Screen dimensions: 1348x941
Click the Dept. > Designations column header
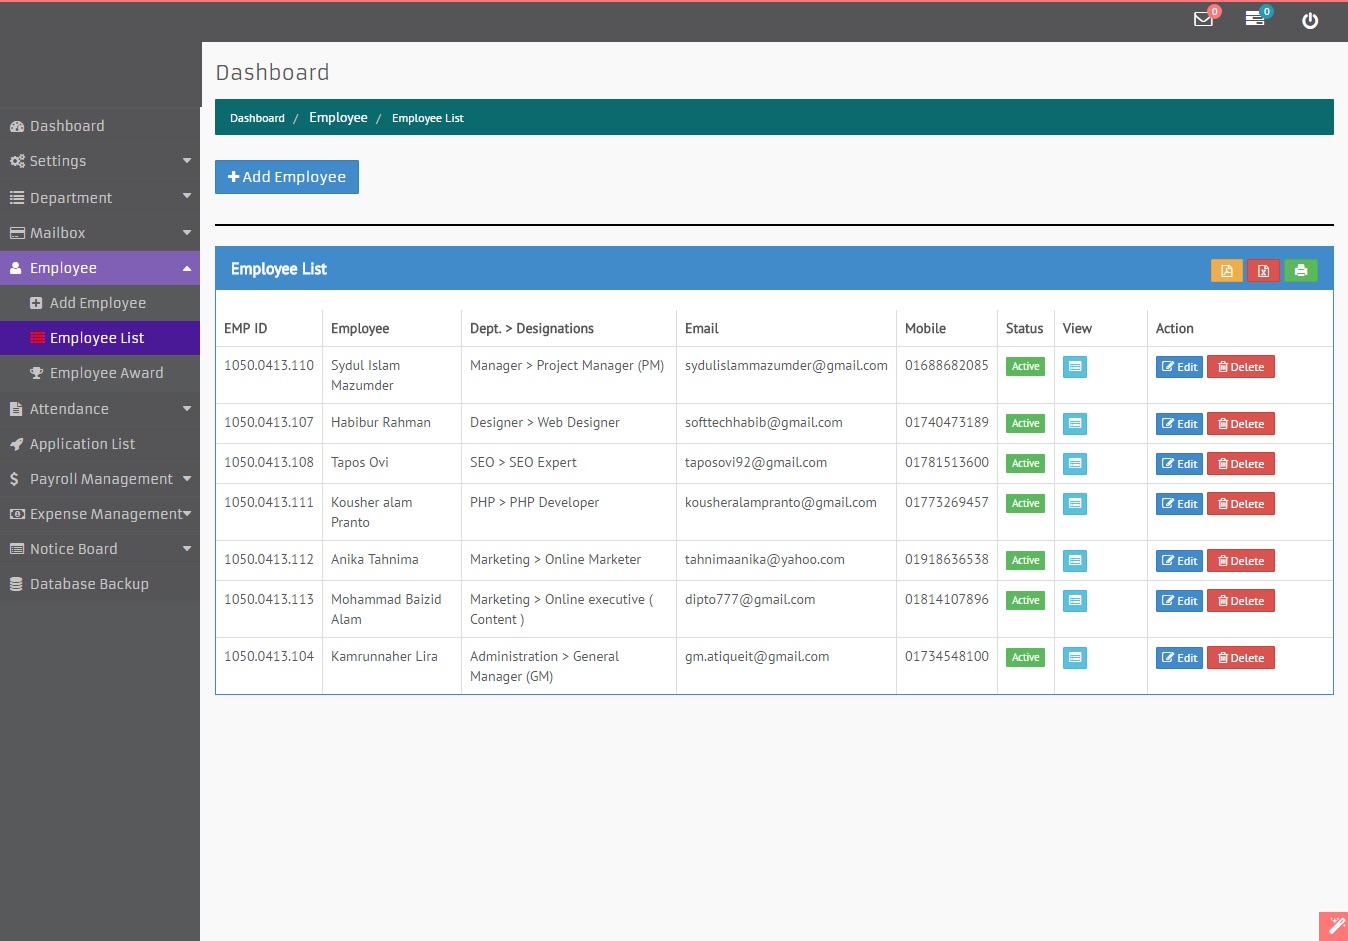[532, 328]
